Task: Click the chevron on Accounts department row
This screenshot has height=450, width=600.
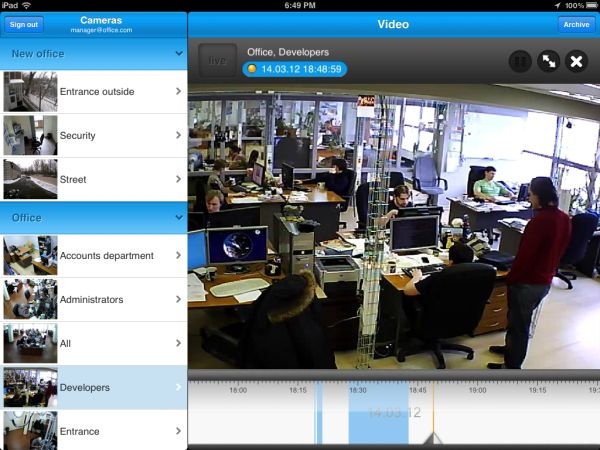Action: (178, 255)
